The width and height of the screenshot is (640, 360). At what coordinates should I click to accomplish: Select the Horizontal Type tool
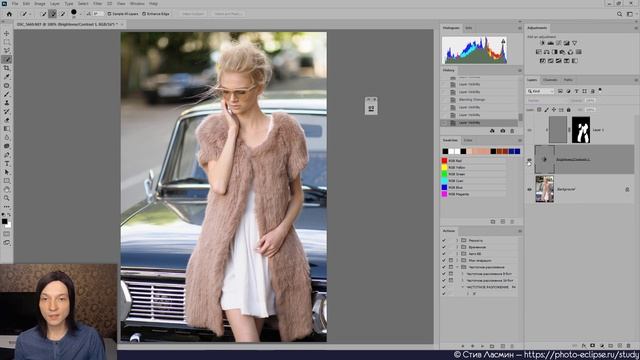pos(7,163)
